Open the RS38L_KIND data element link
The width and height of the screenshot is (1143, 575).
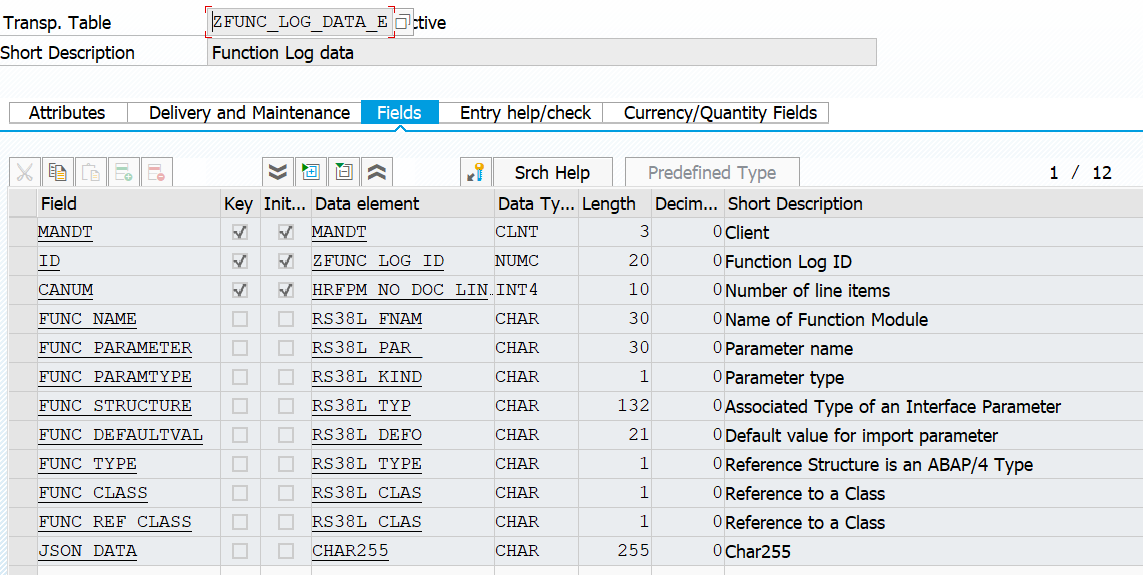click(x=367, y=377)
